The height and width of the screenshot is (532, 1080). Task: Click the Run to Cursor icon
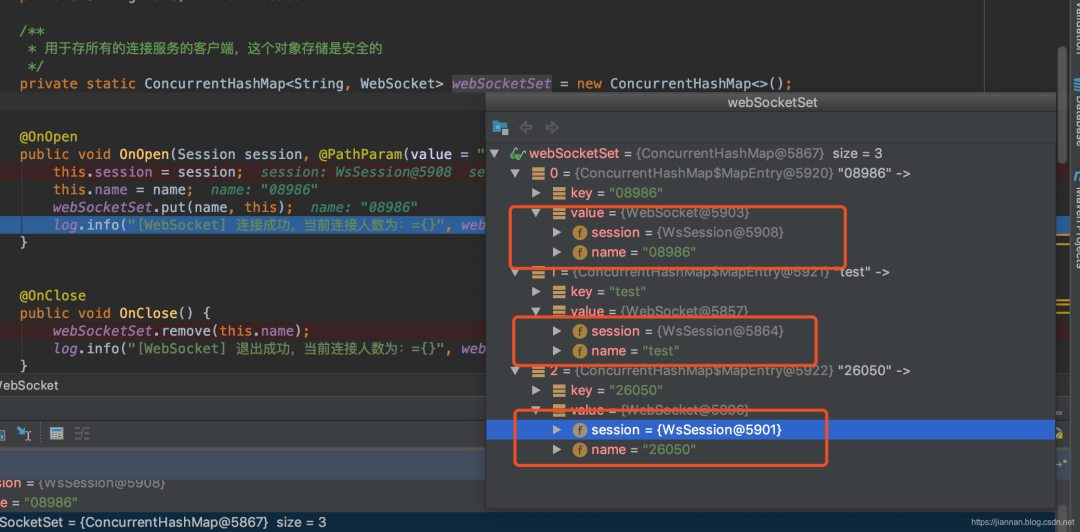point(24,433)
